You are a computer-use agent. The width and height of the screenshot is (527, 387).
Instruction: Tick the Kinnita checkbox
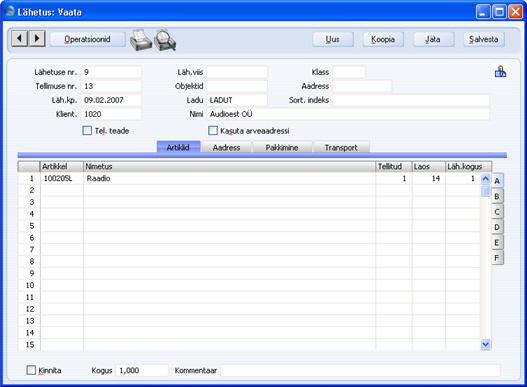pyautogui.click(x=31, y=370)
